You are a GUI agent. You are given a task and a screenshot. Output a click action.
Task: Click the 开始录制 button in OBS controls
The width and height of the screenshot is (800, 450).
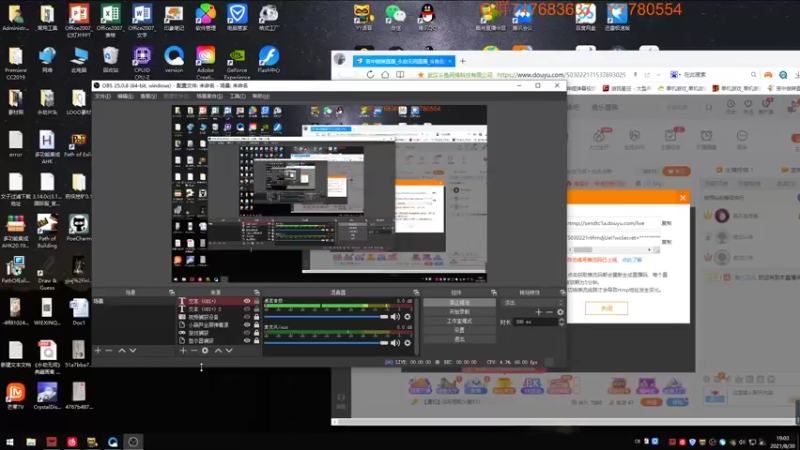click(459, 312)
